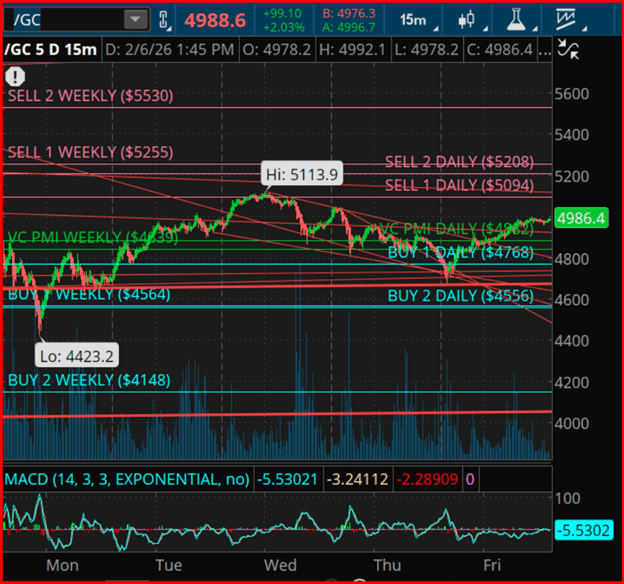Image resolution: width=624 pixels, height=584 pixels.
Task: Click the Hi: 5113.9 price bubble
Action: tap(302, 175)
